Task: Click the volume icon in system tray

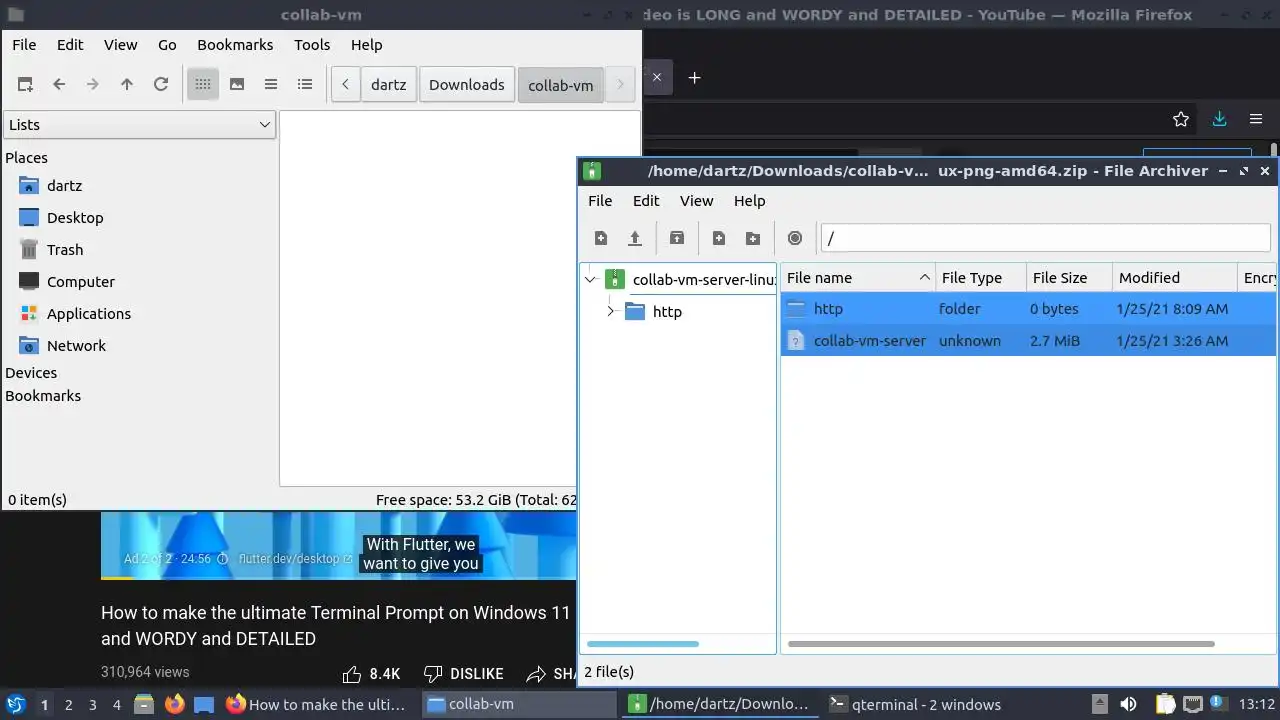Action: tap(1128, 704)
